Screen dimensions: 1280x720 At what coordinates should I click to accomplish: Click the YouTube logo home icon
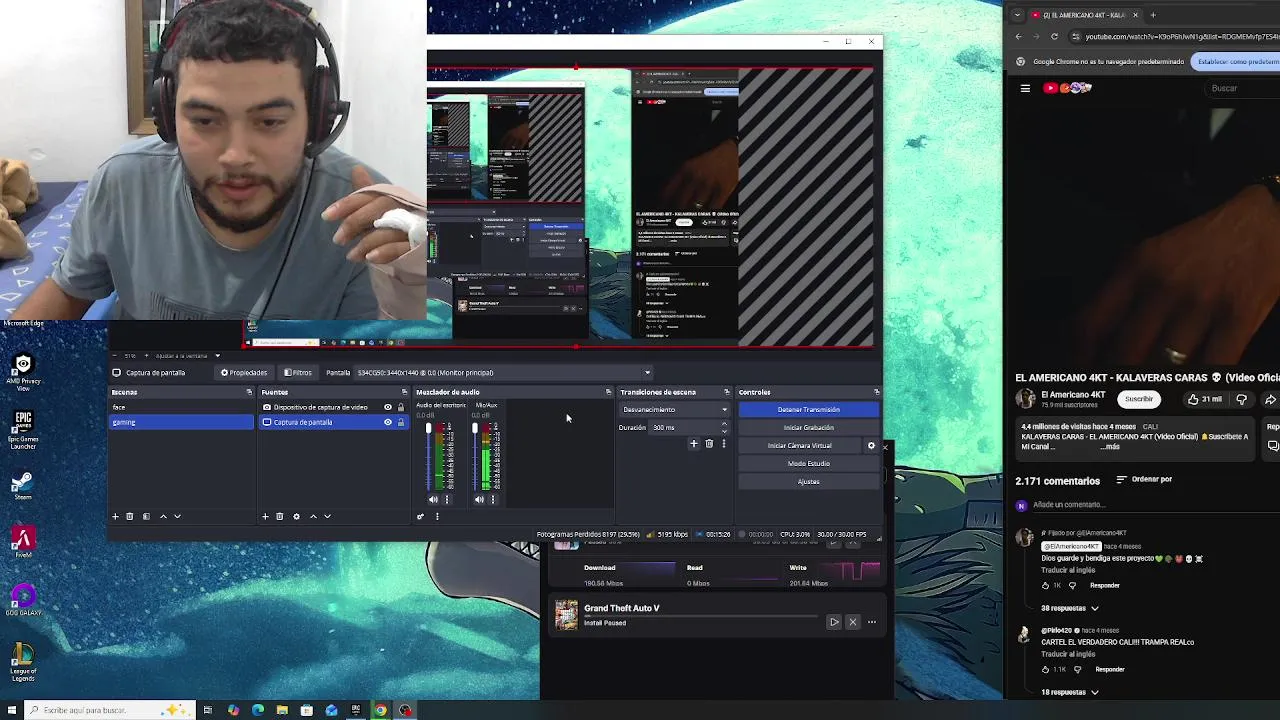click(x=1067, y=88)
